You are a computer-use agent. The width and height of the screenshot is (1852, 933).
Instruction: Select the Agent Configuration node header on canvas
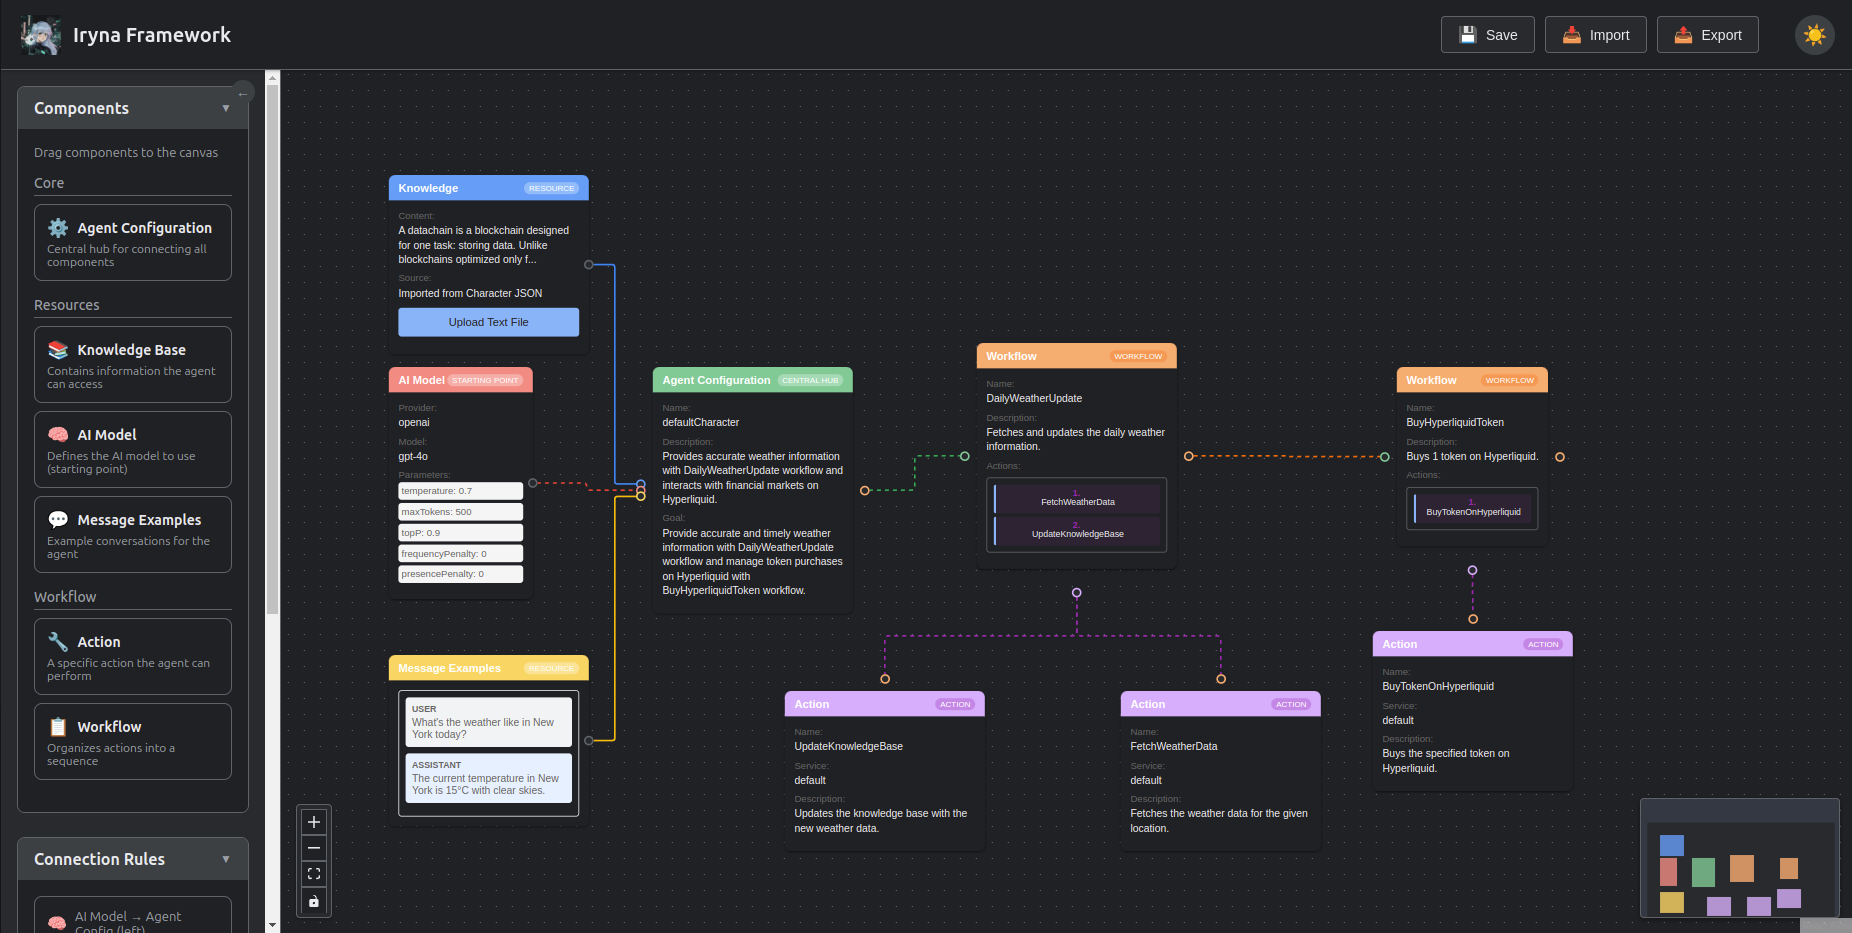752,380
